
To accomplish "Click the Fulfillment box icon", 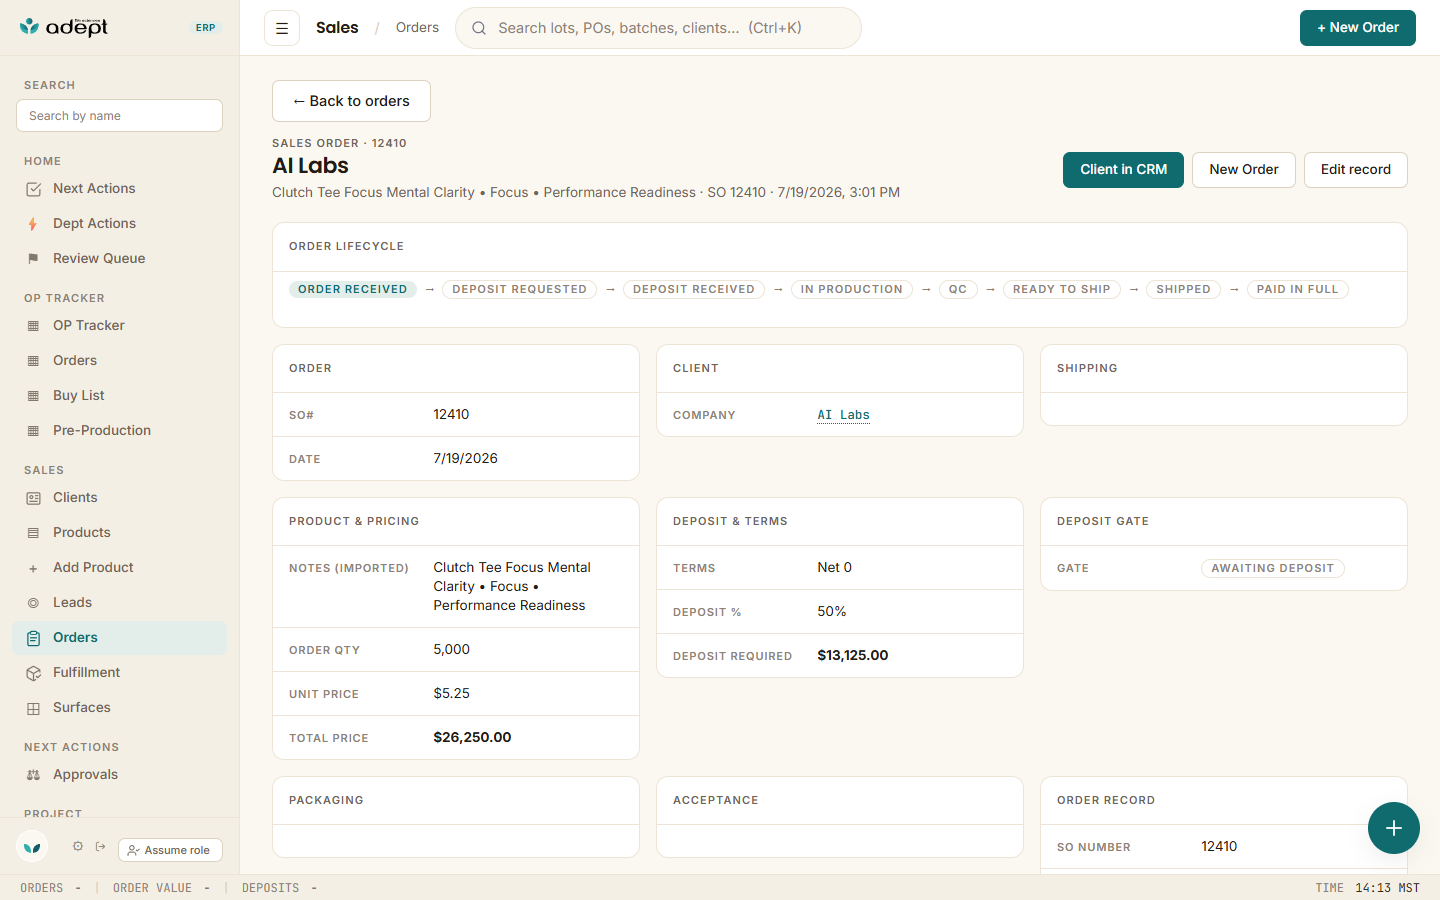I will (x=33, y=673).
